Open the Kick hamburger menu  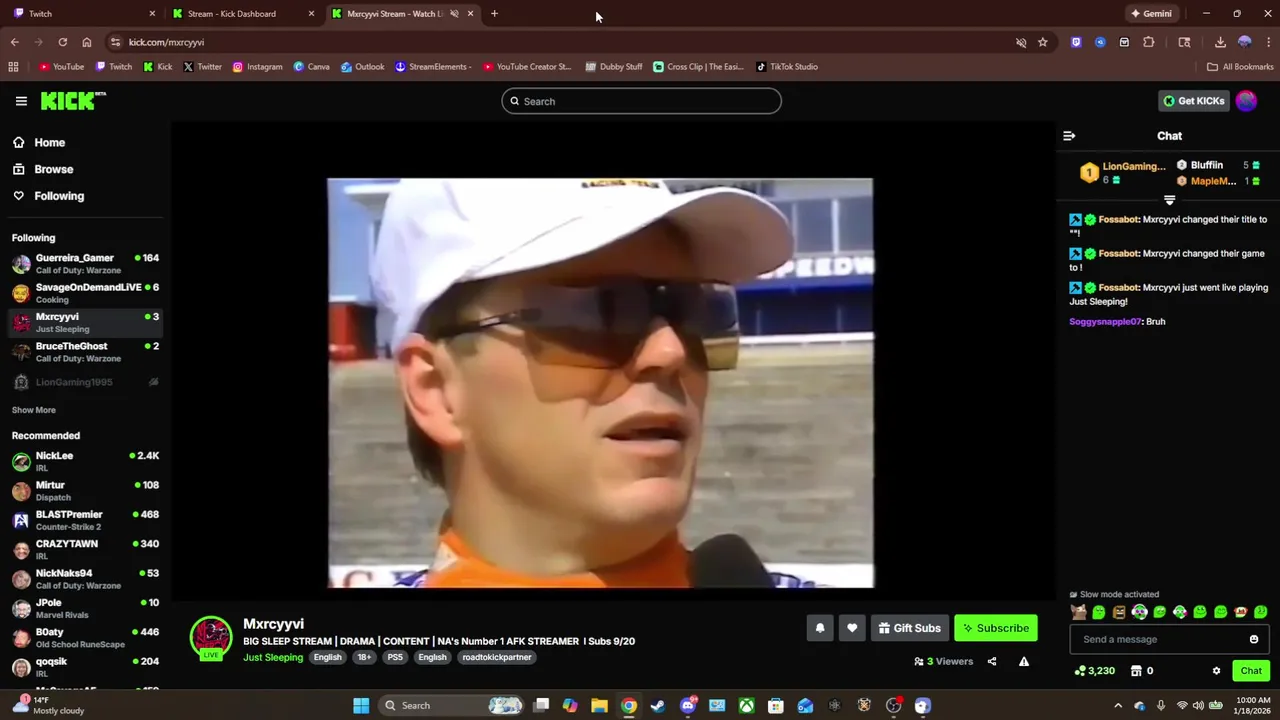[x=21, y=101]
